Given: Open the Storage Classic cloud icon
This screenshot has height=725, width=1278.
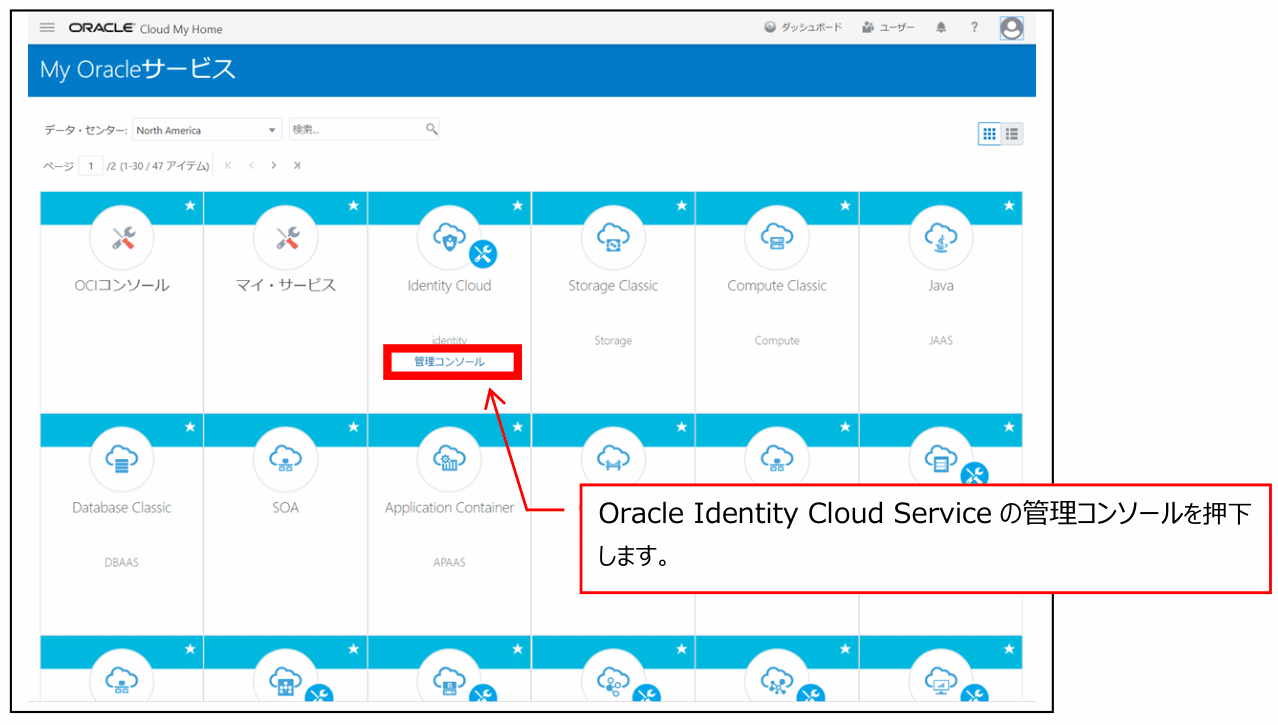Looking at the screenshot, I should tap(613, 237).
